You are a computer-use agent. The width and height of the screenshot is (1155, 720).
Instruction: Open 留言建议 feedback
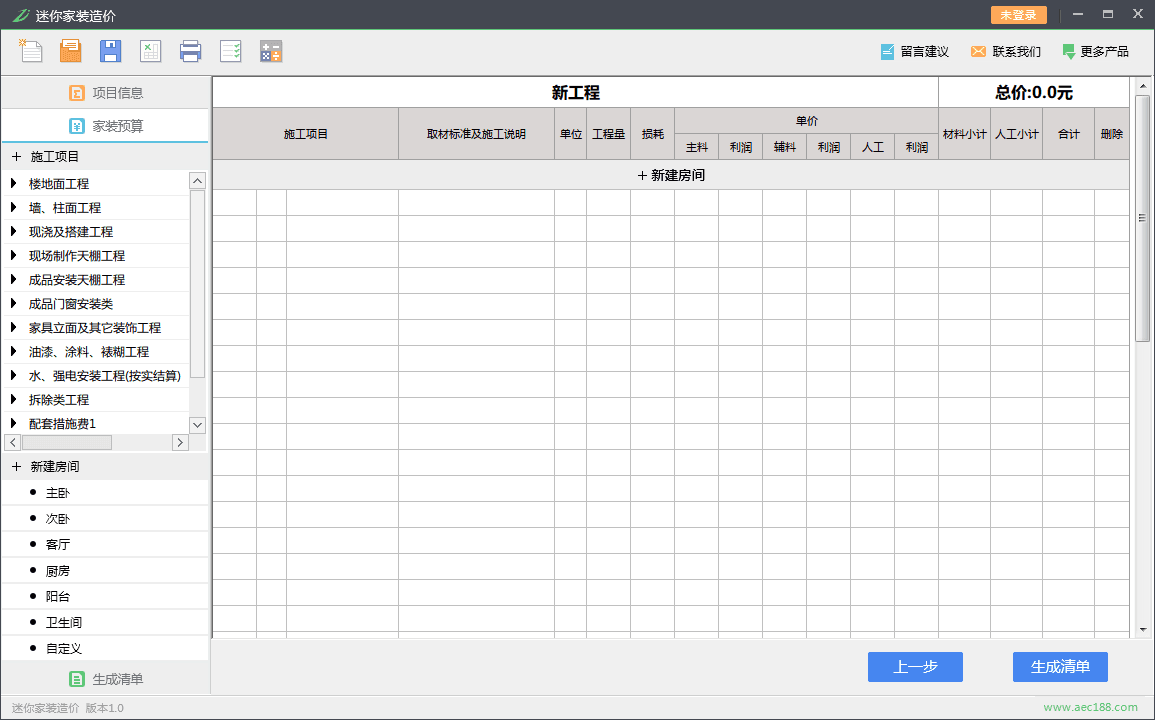[914, 52]
